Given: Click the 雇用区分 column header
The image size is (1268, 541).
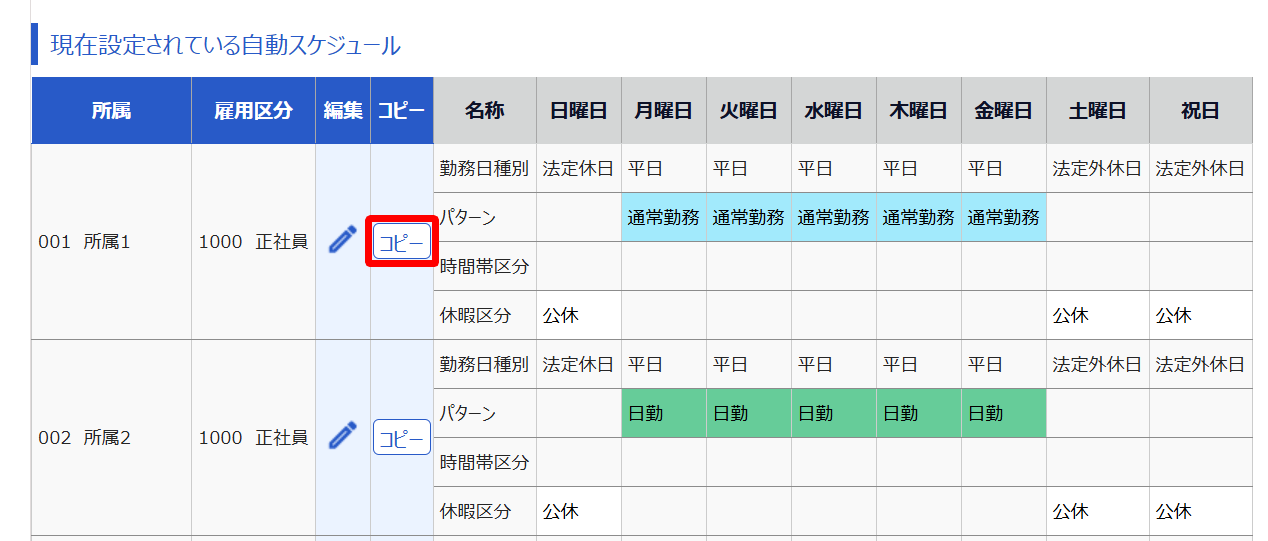Looking at the screenshot, I should pos(253,111).
